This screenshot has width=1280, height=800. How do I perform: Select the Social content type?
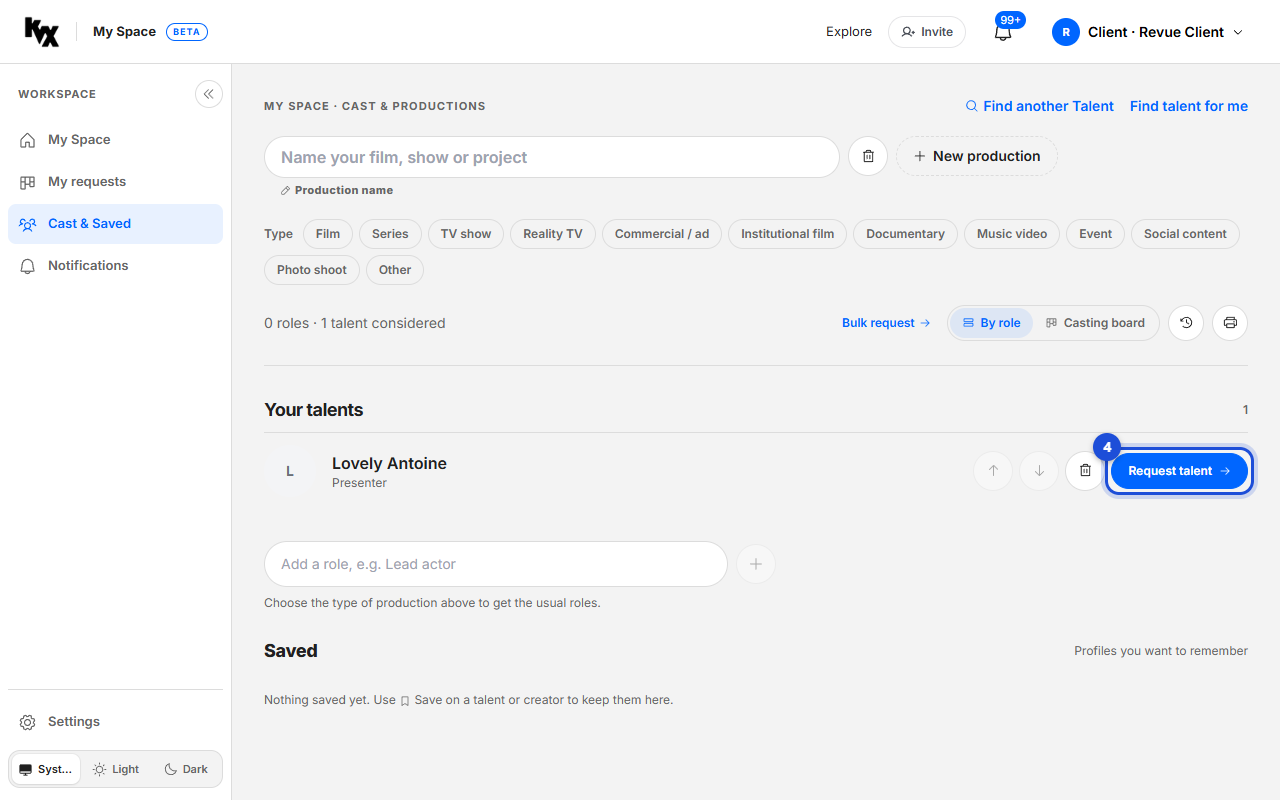(x=1185, y=234)
